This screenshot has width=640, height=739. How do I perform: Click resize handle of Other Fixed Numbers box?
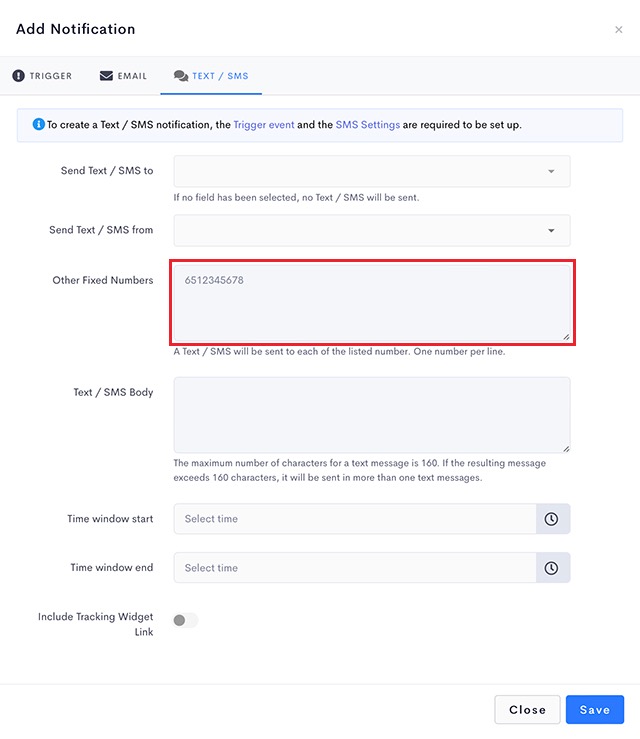coord(566,337)
